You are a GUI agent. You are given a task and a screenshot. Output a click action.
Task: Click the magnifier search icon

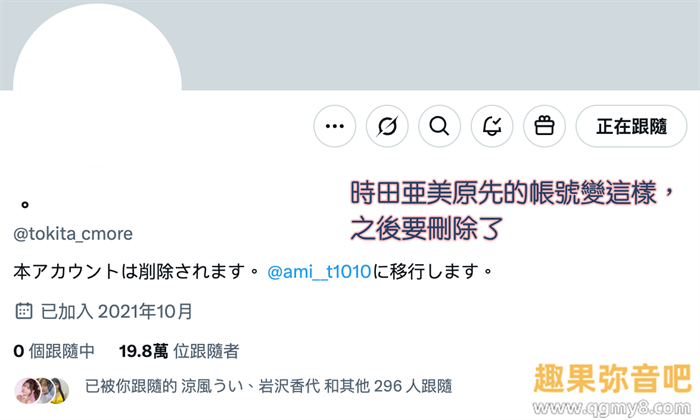[439, 126]
